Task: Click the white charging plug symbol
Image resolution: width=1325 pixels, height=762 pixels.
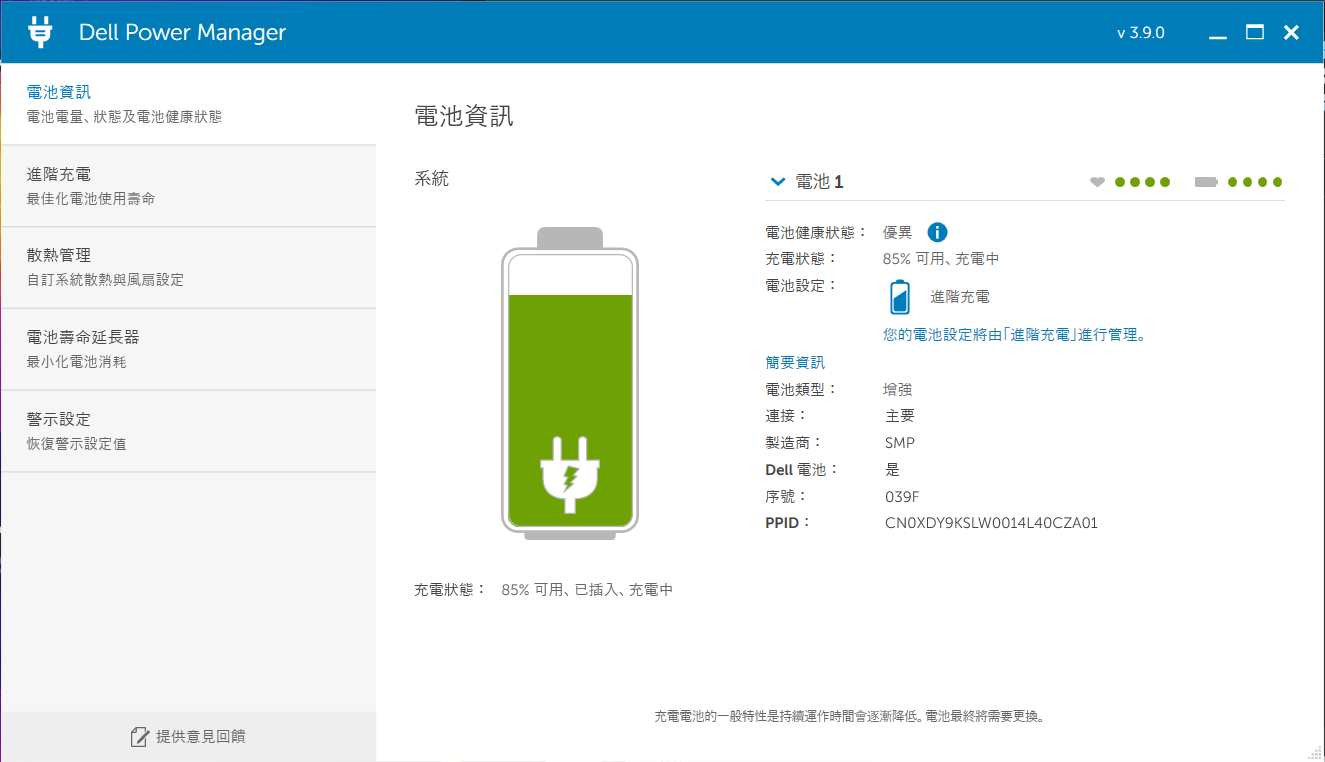Action: click(x=570, y=473)
